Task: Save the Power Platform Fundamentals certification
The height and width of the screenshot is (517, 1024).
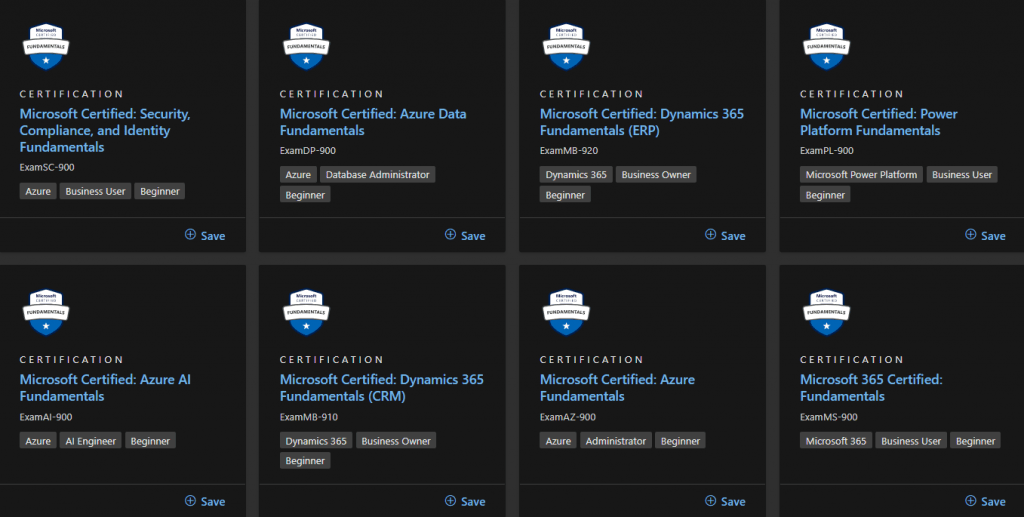Action: pos(985,236)
